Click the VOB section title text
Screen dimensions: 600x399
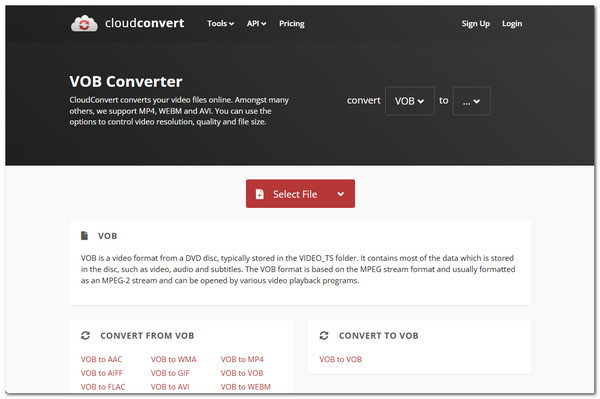point(108,236)
